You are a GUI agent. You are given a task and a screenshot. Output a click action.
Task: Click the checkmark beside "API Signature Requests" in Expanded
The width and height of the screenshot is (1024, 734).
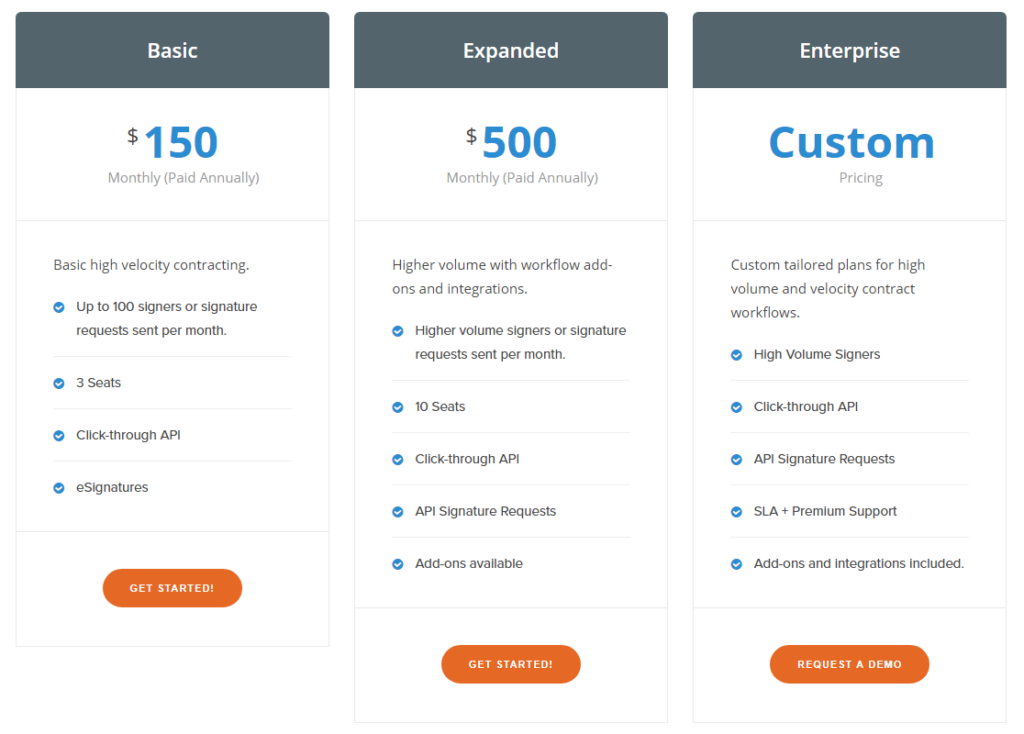click(397, 510)
